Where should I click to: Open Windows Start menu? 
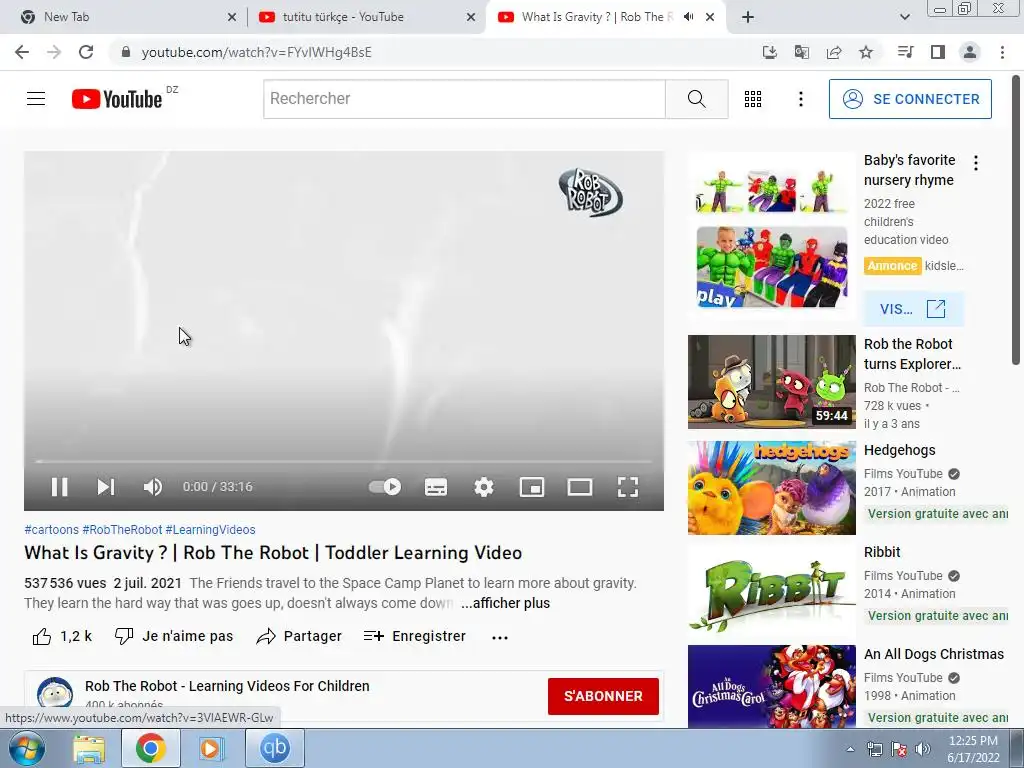point(27,748)
